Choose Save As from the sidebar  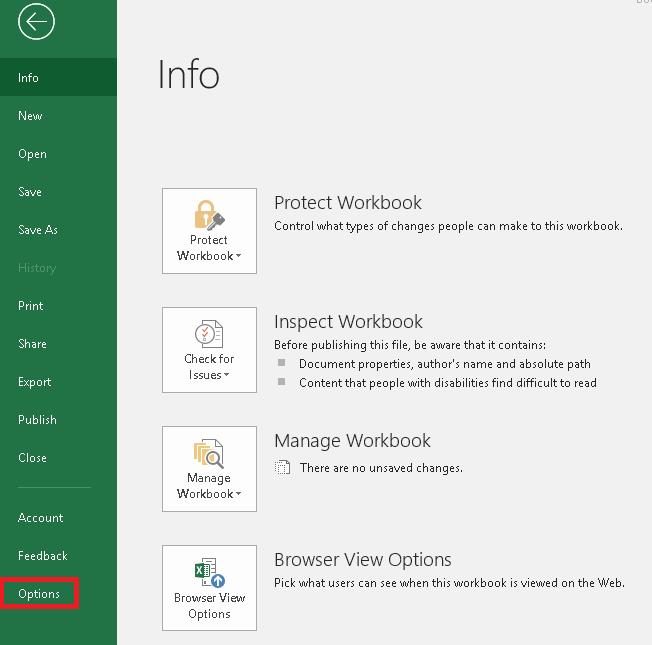pos(38,230)
